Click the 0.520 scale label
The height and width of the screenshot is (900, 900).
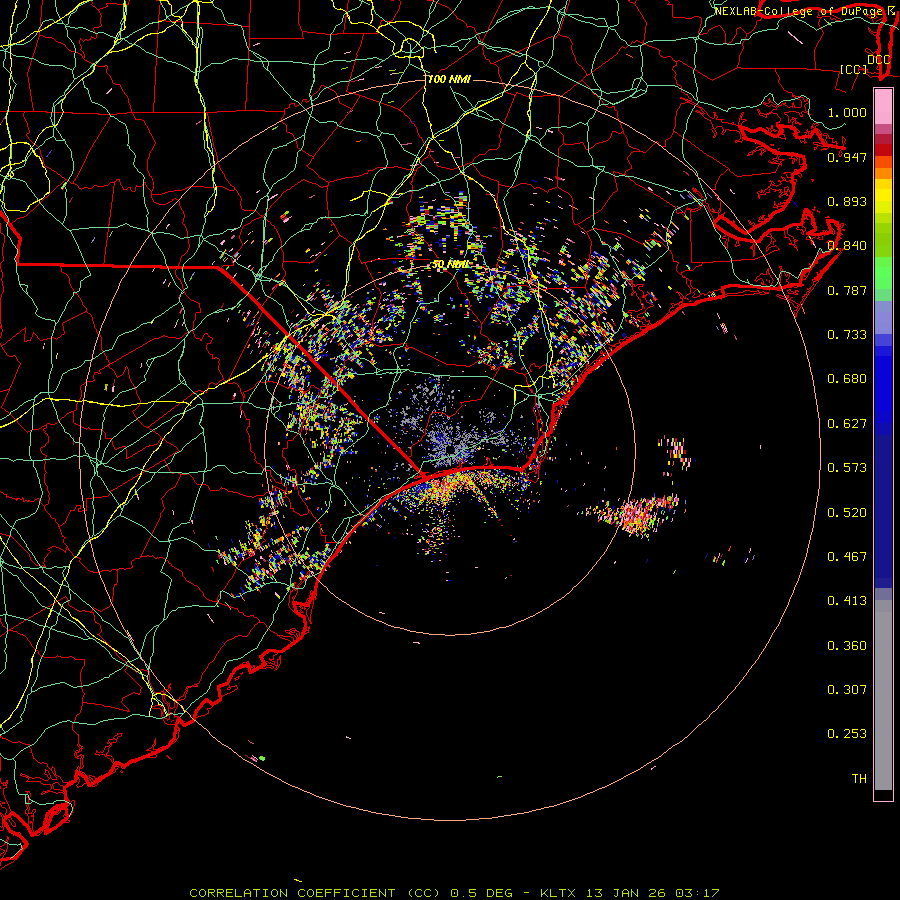click(x=847, y=513)
